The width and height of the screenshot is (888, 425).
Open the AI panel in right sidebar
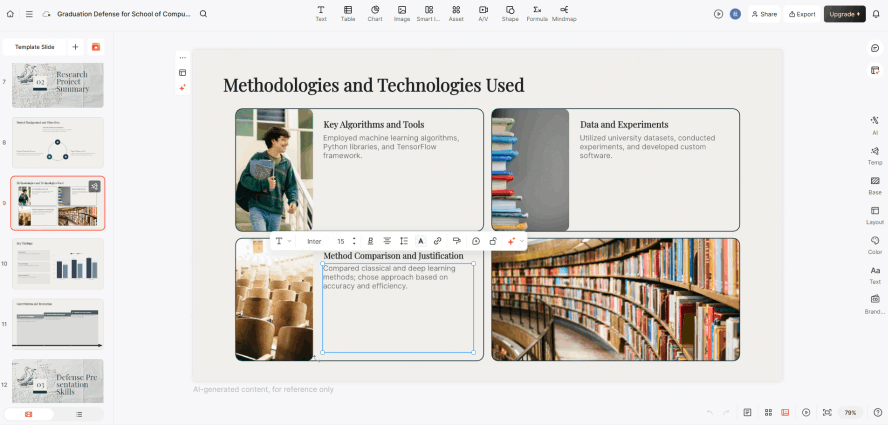click(x=875, y=123)
